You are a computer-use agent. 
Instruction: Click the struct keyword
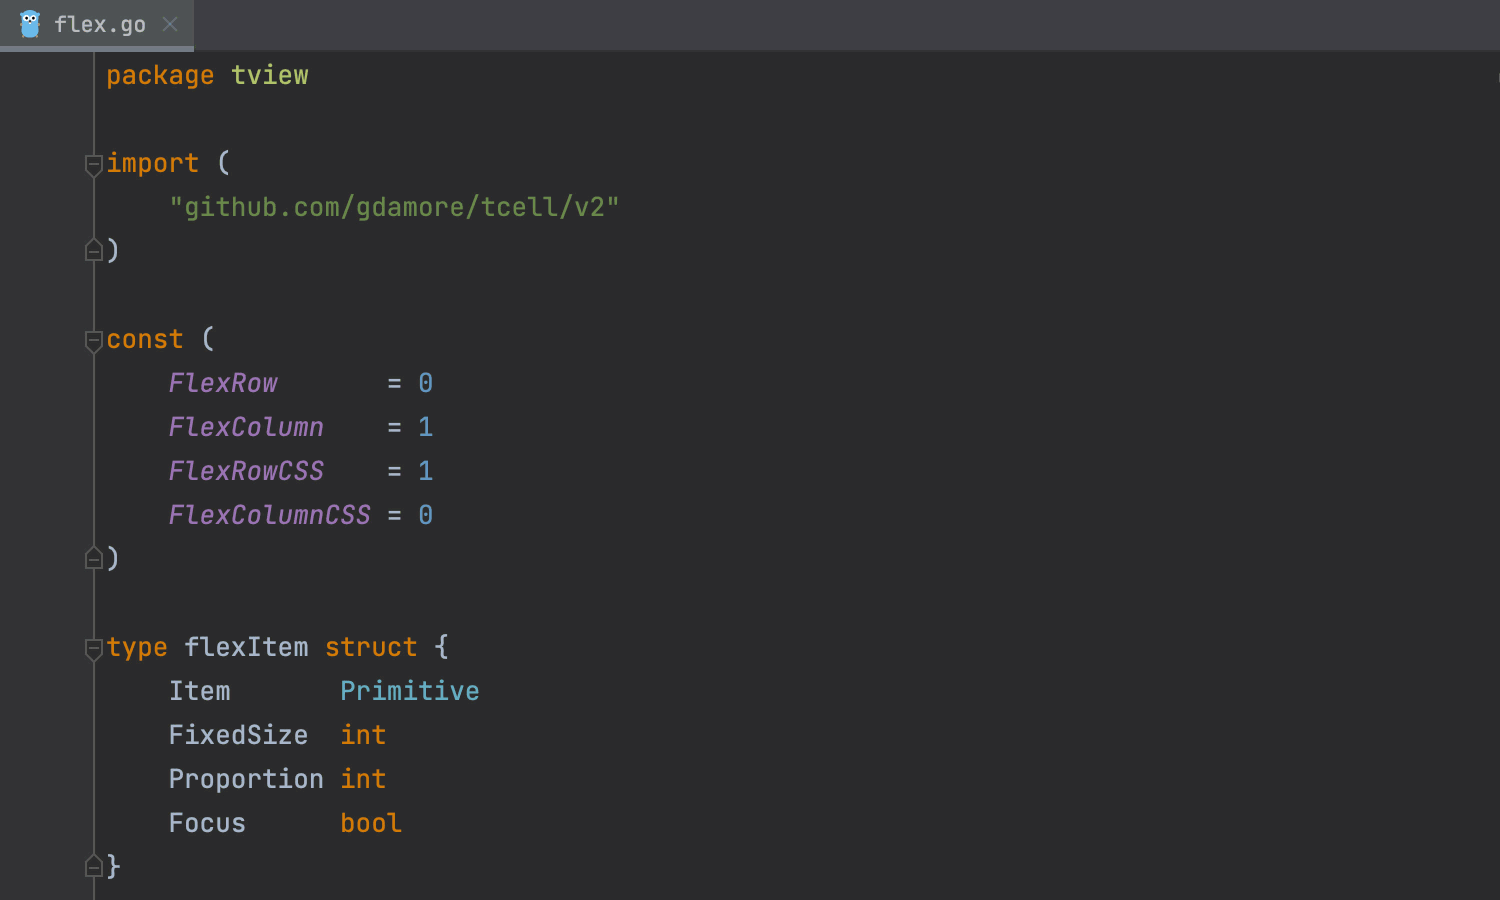[x=370, y=647]
